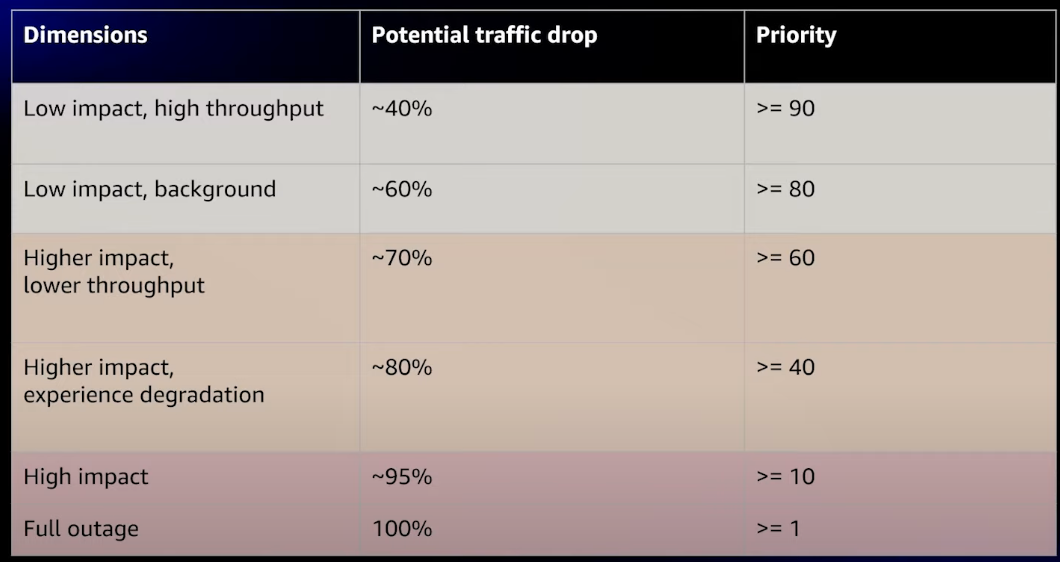Click the 100% traffic drop value
This screenshot has width=1060, height=562.
[402, 528]
